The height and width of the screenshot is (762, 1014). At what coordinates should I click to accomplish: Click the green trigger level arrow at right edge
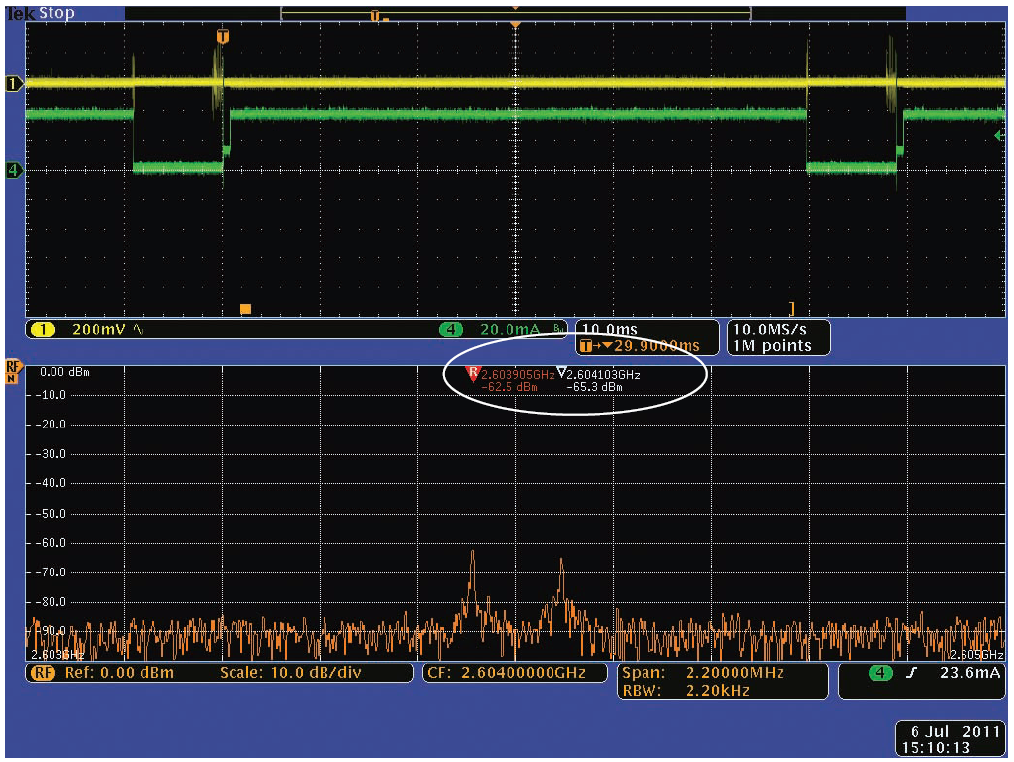click(997, 135)
